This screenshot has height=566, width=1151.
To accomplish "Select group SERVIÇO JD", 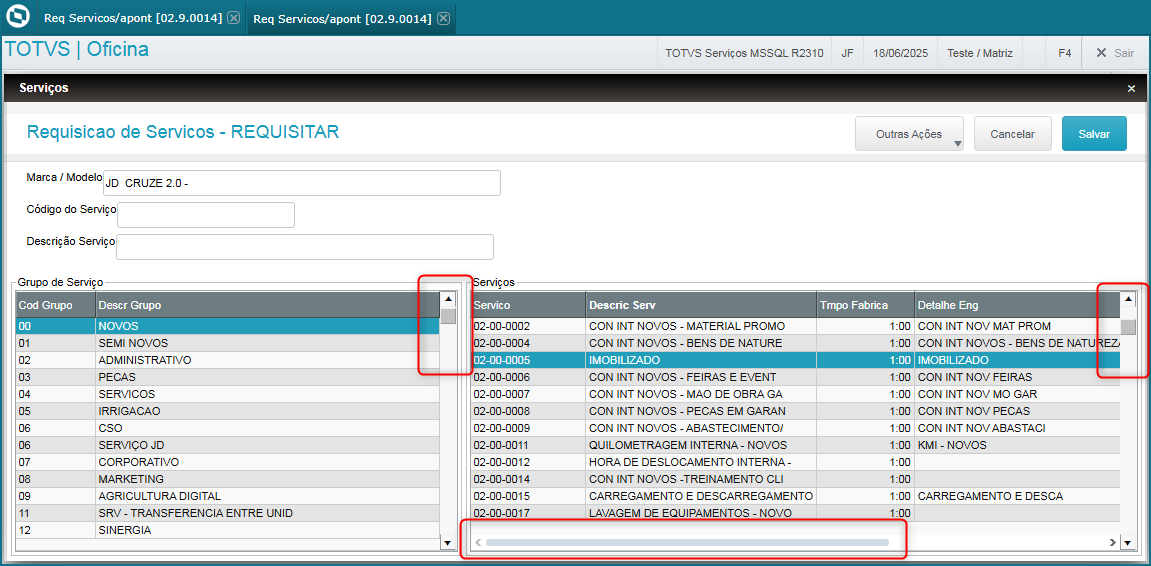I will coord(228,445).
